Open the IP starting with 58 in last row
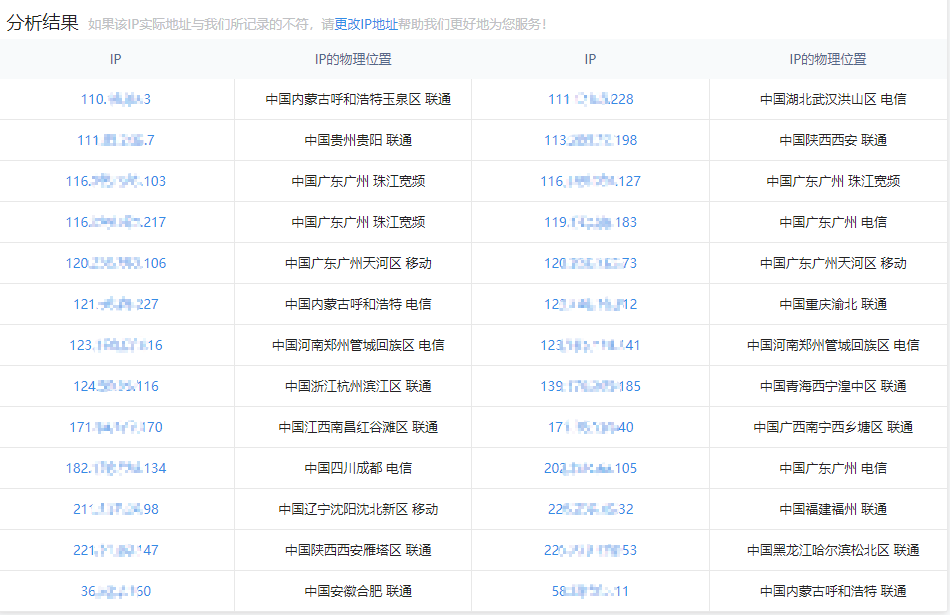This screenshot has width=950, height=615. (590, 590)
